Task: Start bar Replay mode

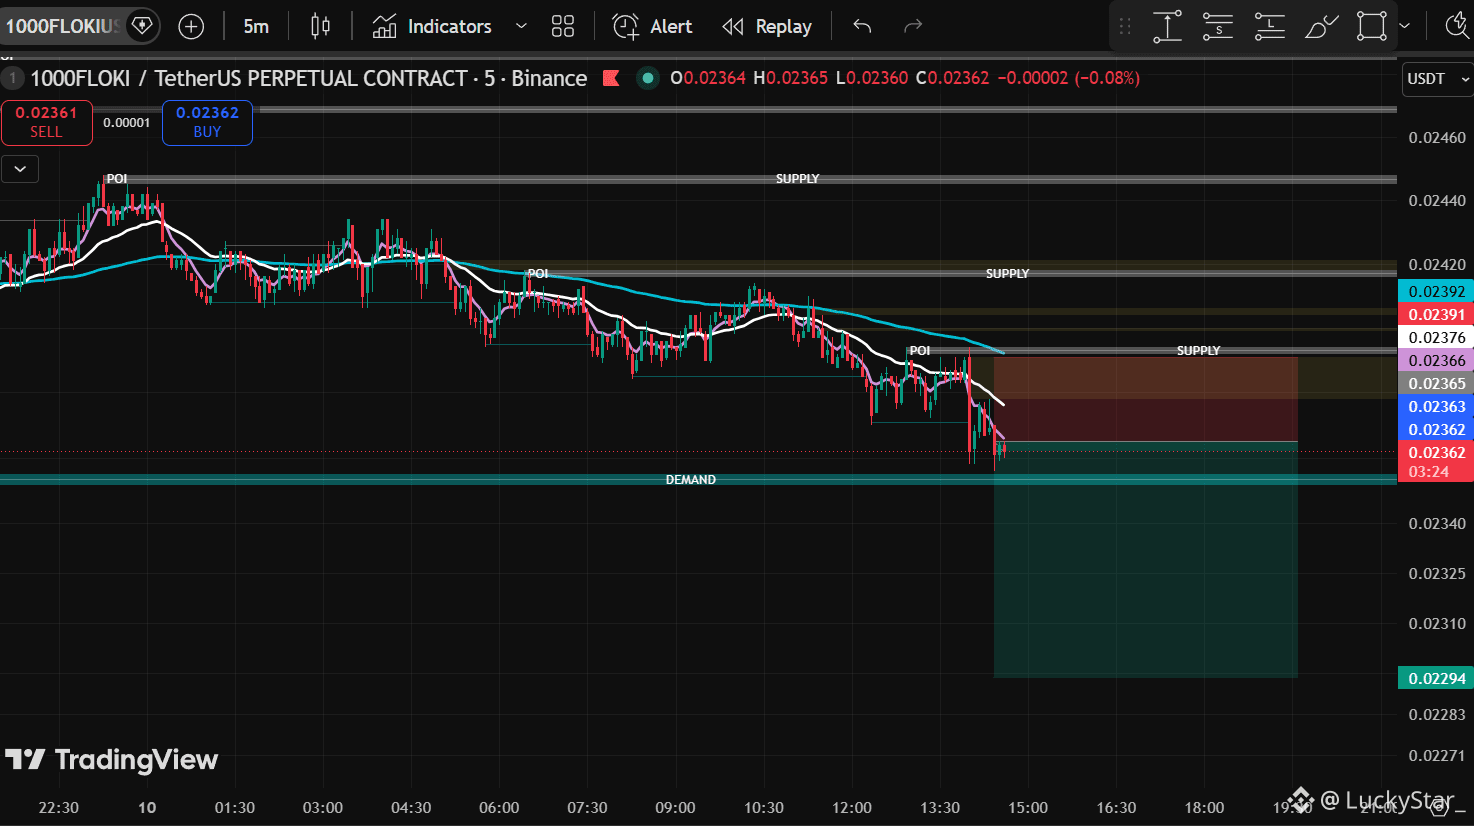Action: (x=767, y=27)
